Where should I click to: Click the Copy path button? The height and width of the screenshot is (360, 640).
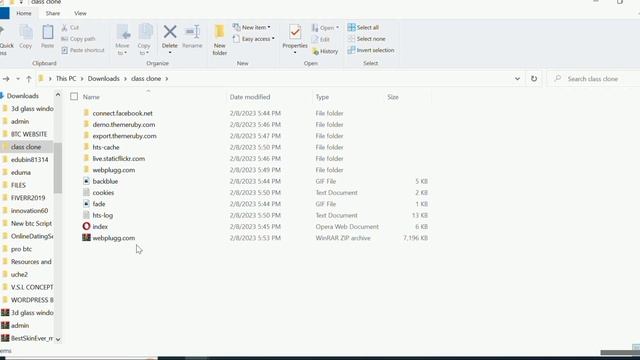tap(78, 39)
